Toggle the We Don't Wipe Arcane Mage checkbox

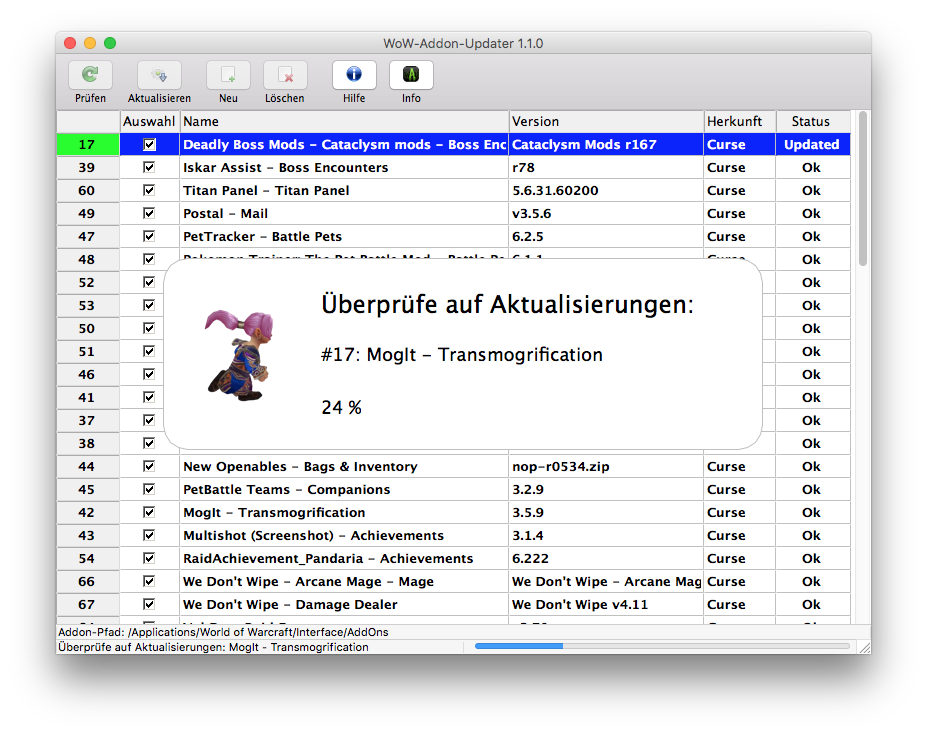click(x=149, y=582)
